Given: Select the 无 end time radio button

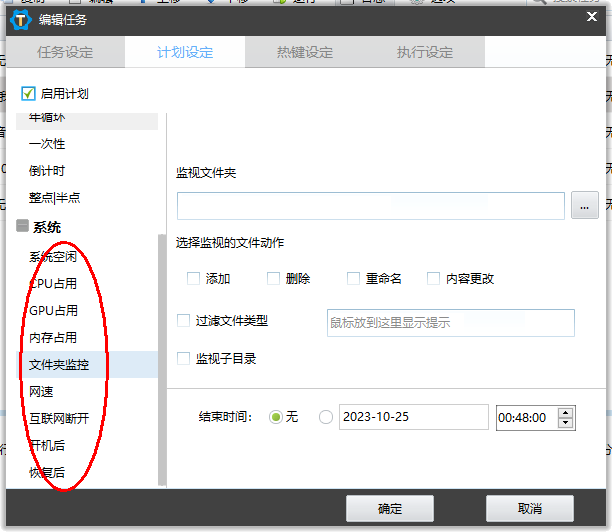Looking at the screenshot, I should 276,417.
